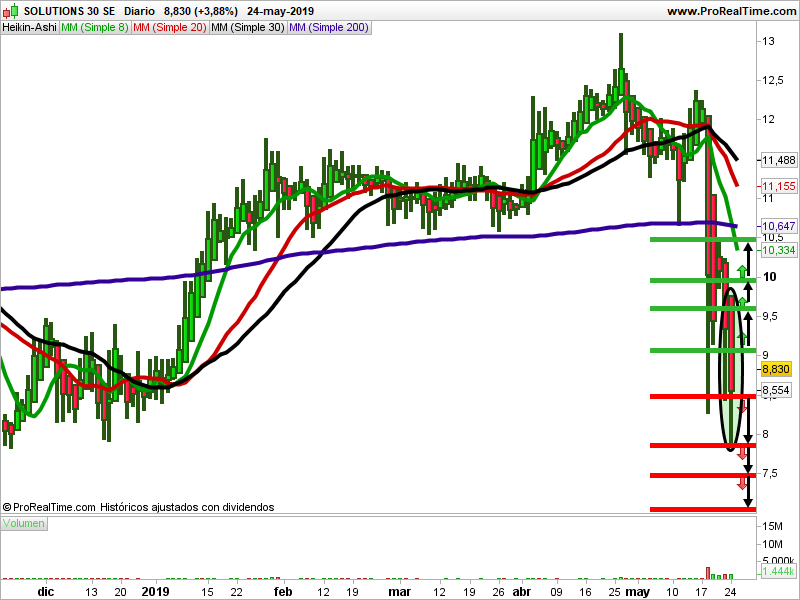
Task: Select the black ellipse drawn around the latest candles
Action: point(731,370)
